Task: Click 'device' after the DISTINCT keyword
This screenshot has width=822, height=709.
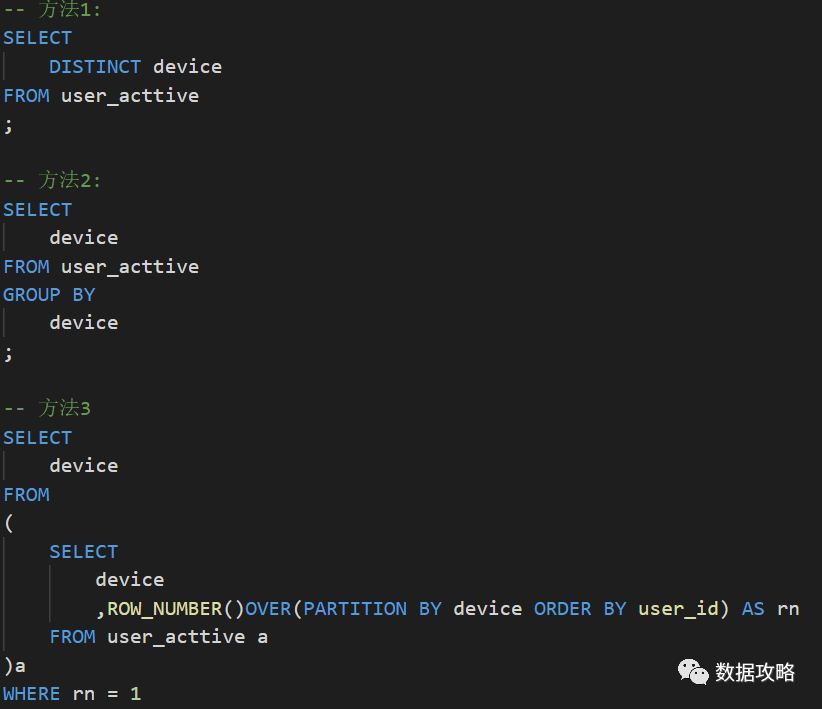Action: coord(187,67)
